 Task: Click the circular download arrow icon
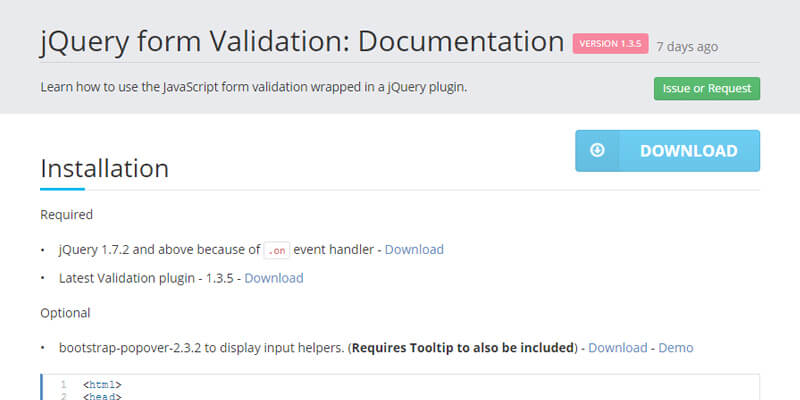click(x=598, y=151)
